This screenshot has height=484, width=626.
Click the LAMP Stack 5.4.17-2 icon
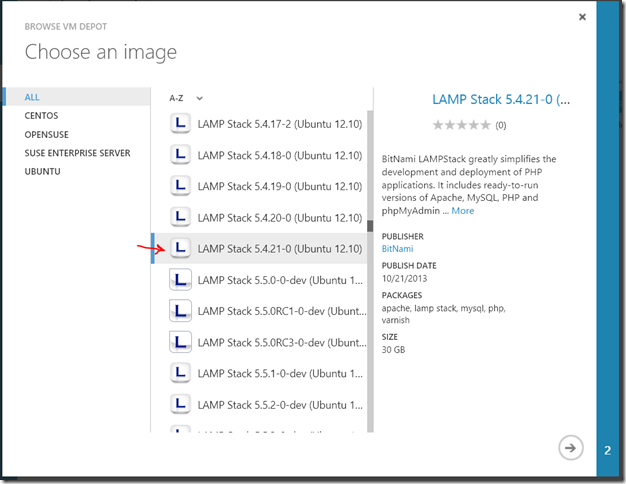coord(180,123)
